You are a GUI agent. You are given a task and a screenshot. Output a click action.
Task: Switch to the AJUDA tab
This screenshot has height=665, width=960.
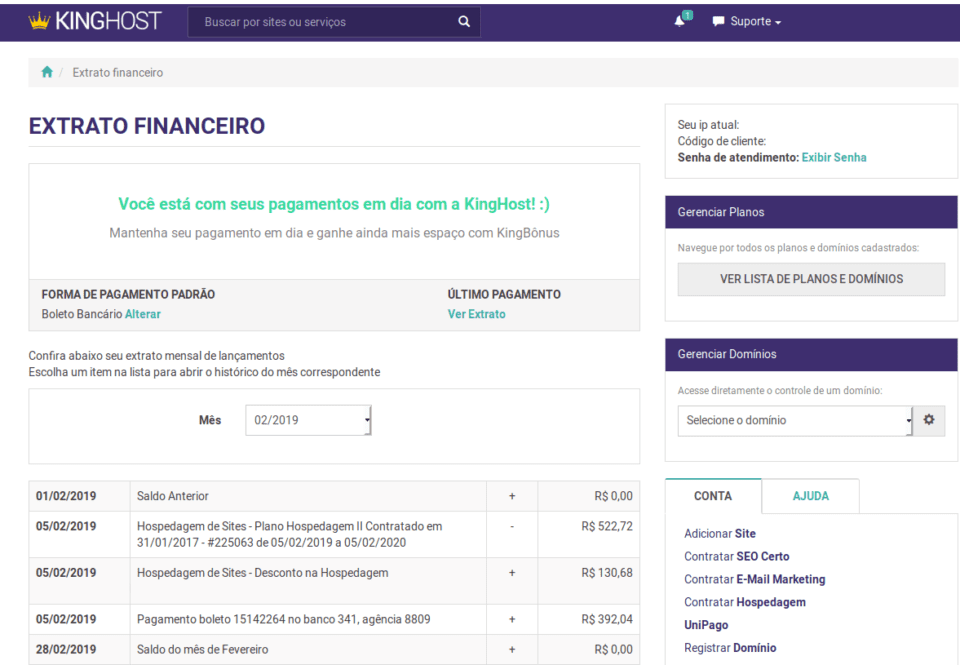click(811, 496)
